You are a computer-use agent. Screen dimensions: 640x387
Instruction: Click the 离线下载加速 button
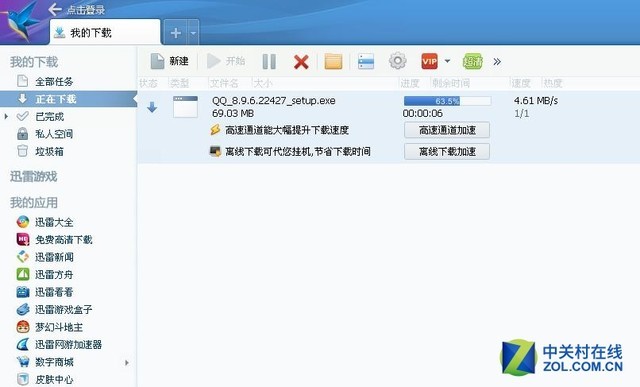pyautogui.click(x=447, y=152)
